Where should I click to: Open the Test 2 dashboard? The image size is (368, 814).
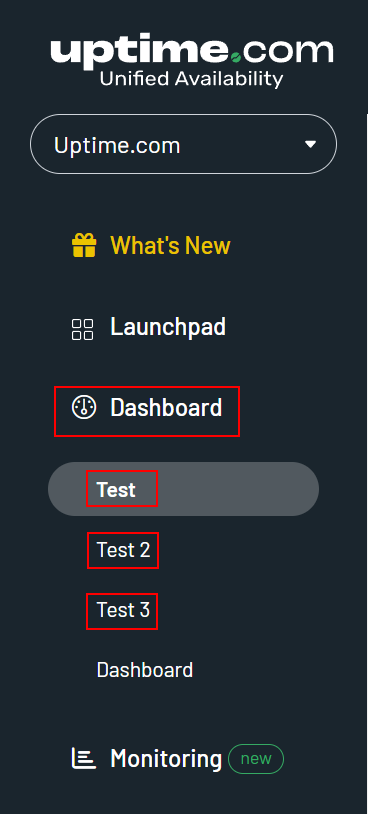tap(124, 550)
